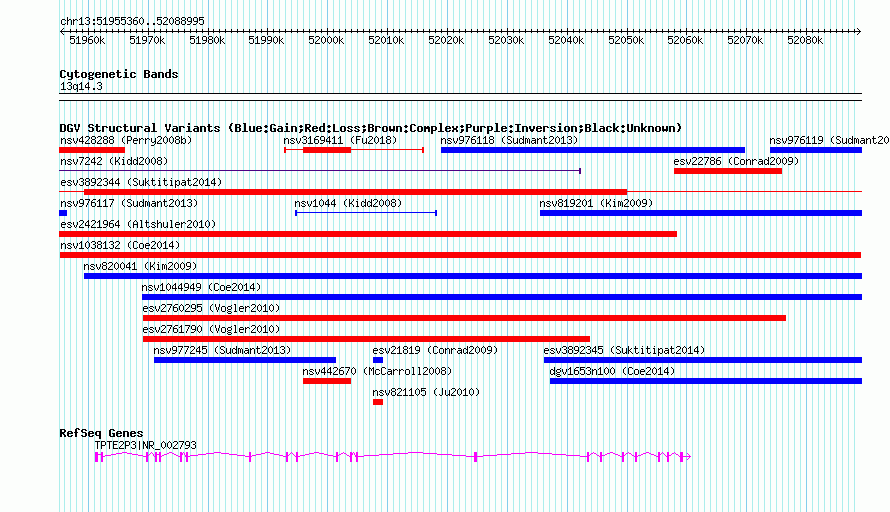Select the red nsv428288 loss bar
The height and width of the screenshot is (512, 890).
[92, 150]
